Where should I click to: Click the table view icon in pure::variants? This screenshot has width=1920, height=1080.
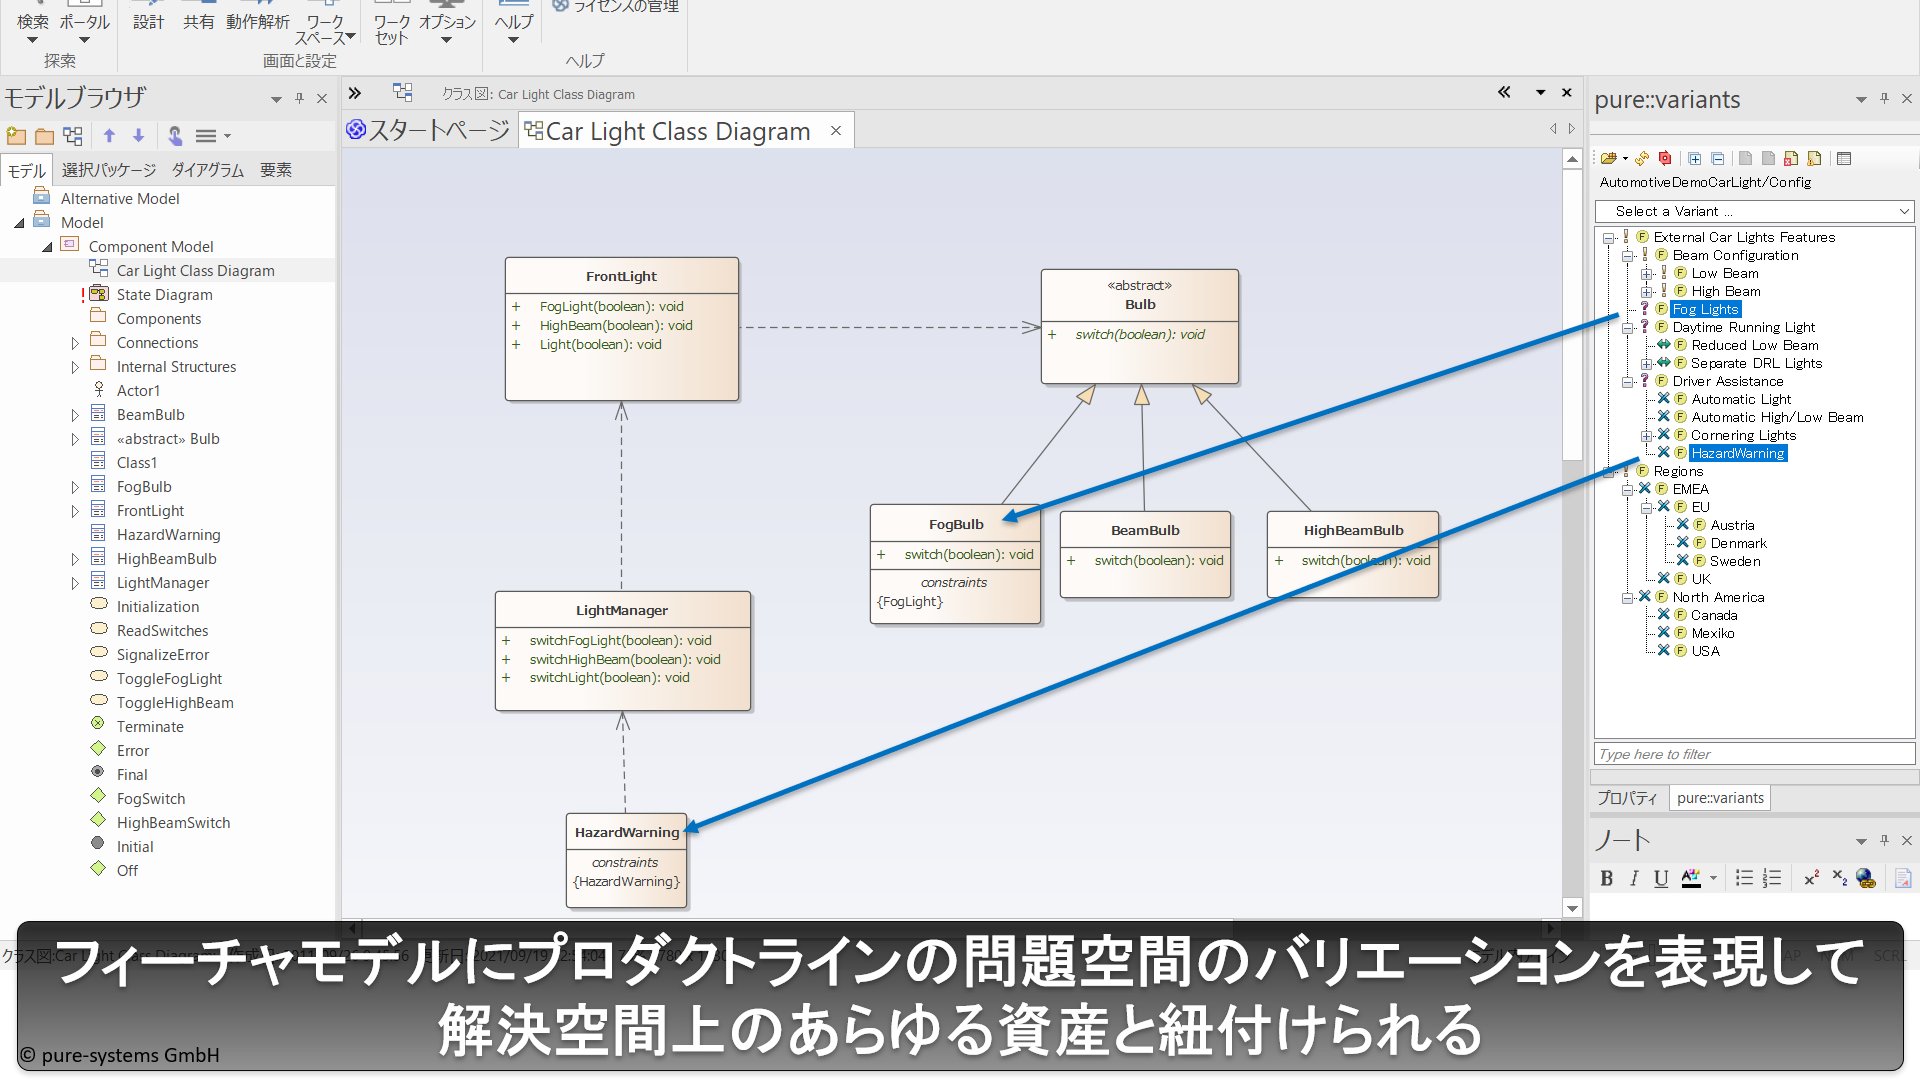point(1844,159)
